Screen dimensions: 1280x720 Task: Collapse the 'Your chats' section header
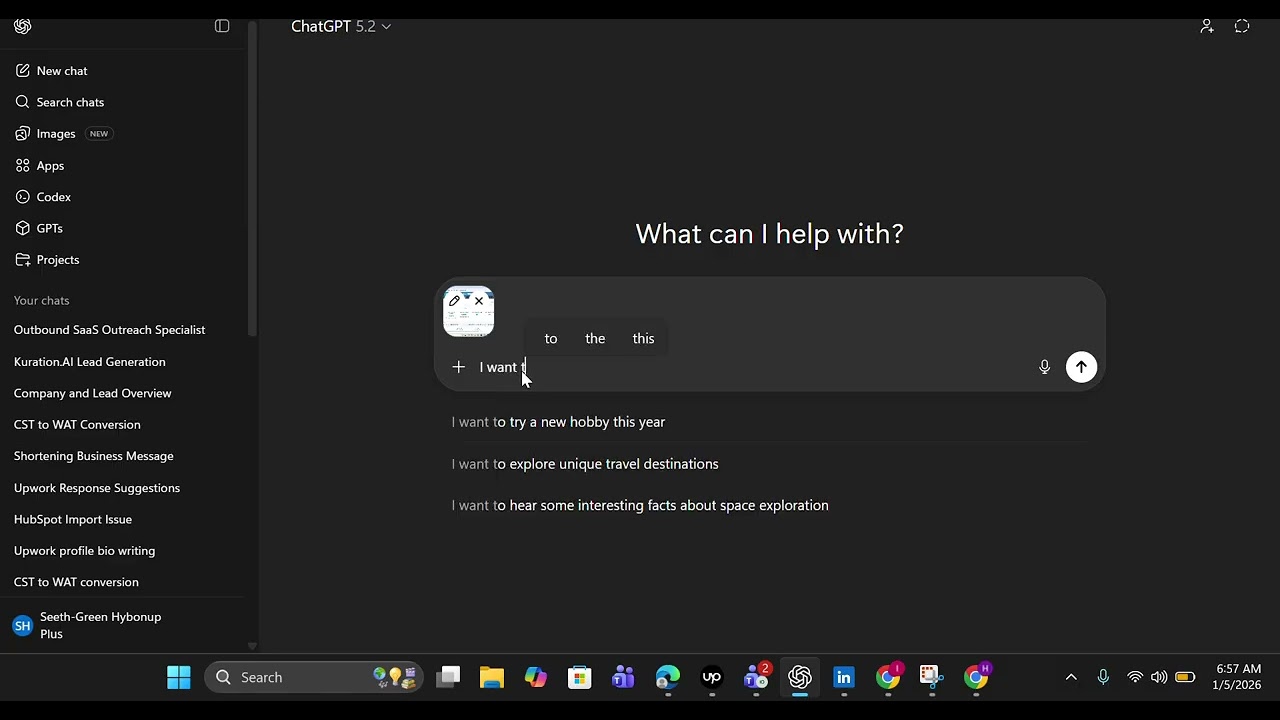click(x=42, y=301)
